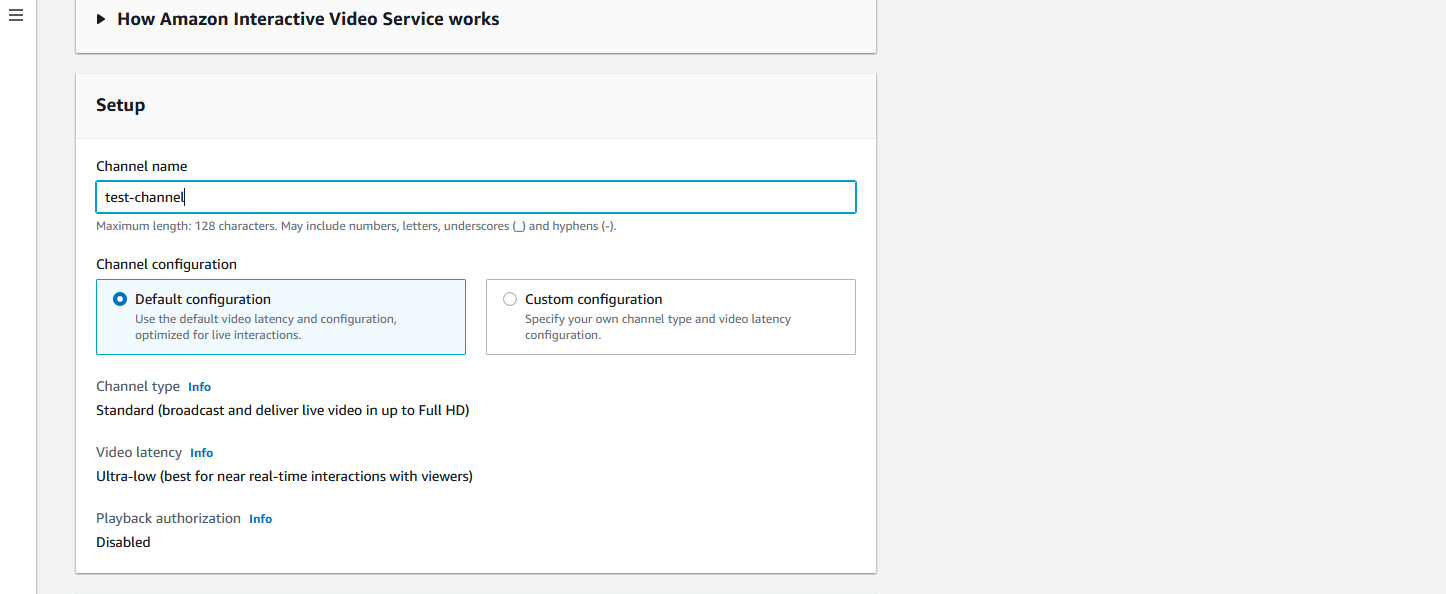The width and height of the screenshot is (1446, 594).
Task: View Info about Ultra-low video latency
Action: pyautogui.click(x=201, y=452)
